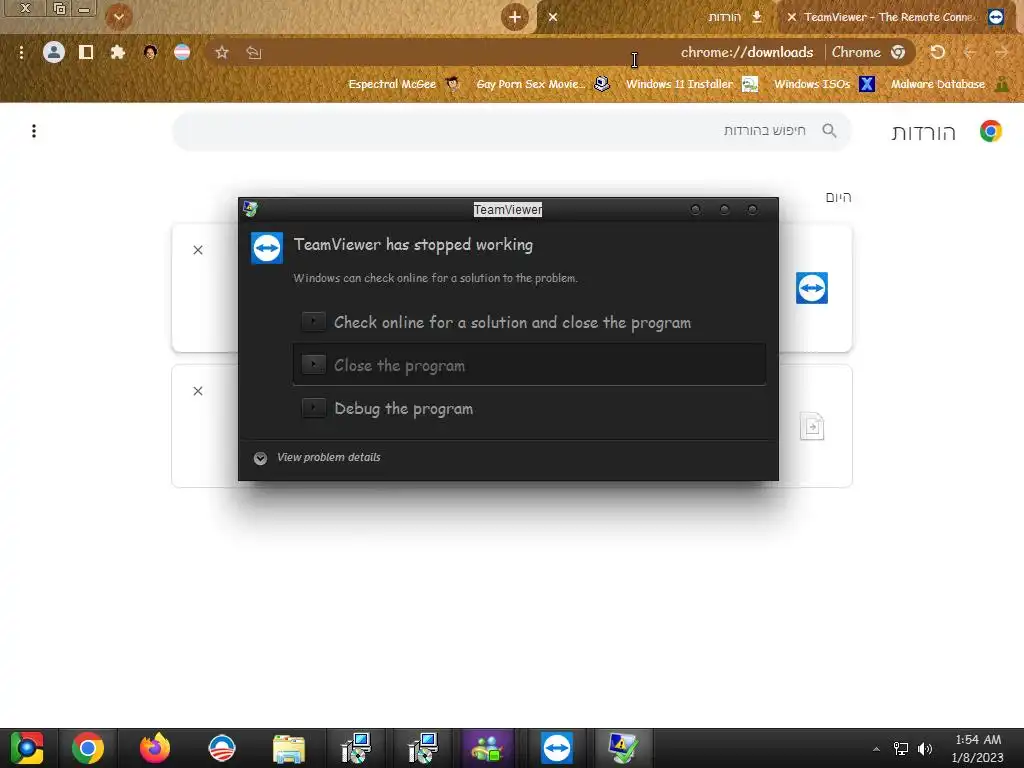
Task: Expand View problem details
Action: click(317, 458)
